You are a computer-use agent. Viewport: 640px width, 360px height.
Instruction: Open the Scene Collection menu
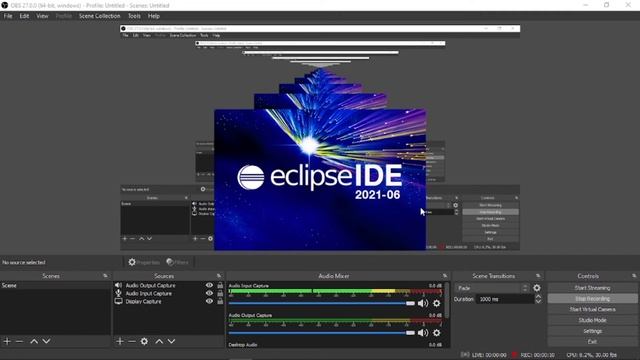[100, 16]
